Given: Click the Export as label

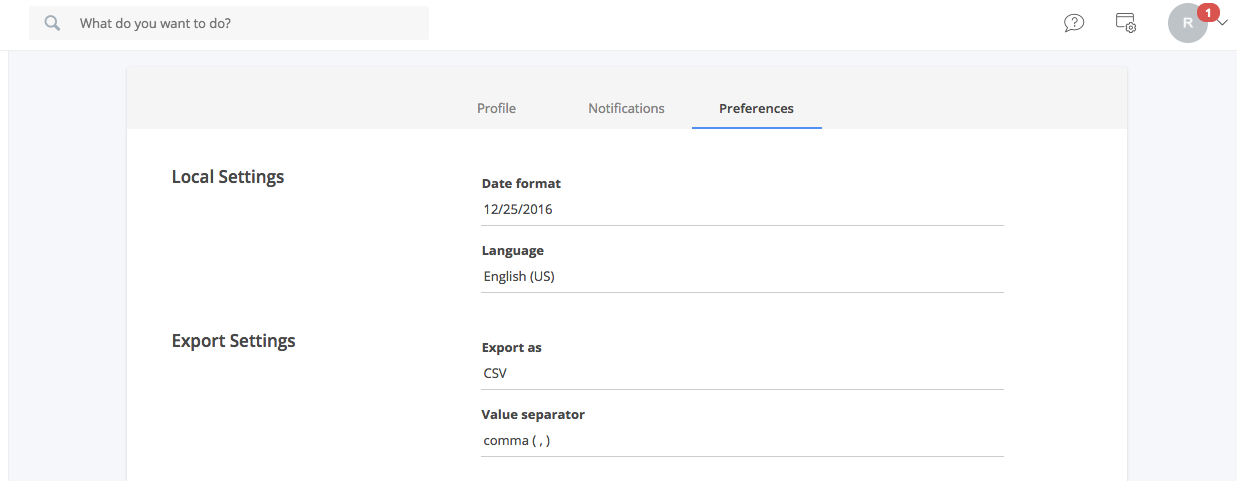Looking at the screenshot, I should (512, 348).
